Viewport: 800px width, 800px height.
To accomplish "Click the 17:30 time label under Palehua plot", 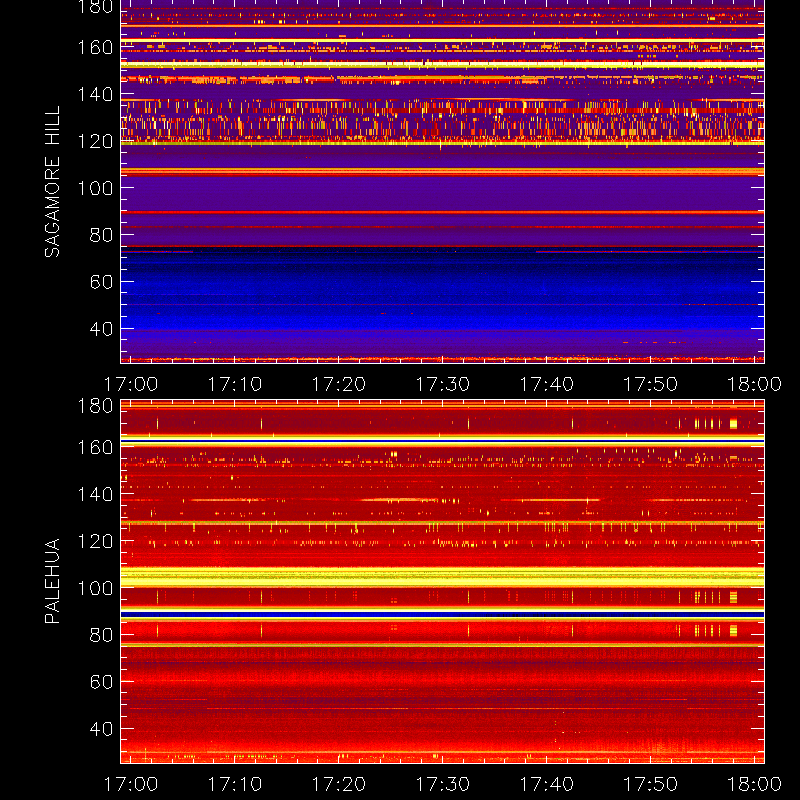I will point(442,784).
